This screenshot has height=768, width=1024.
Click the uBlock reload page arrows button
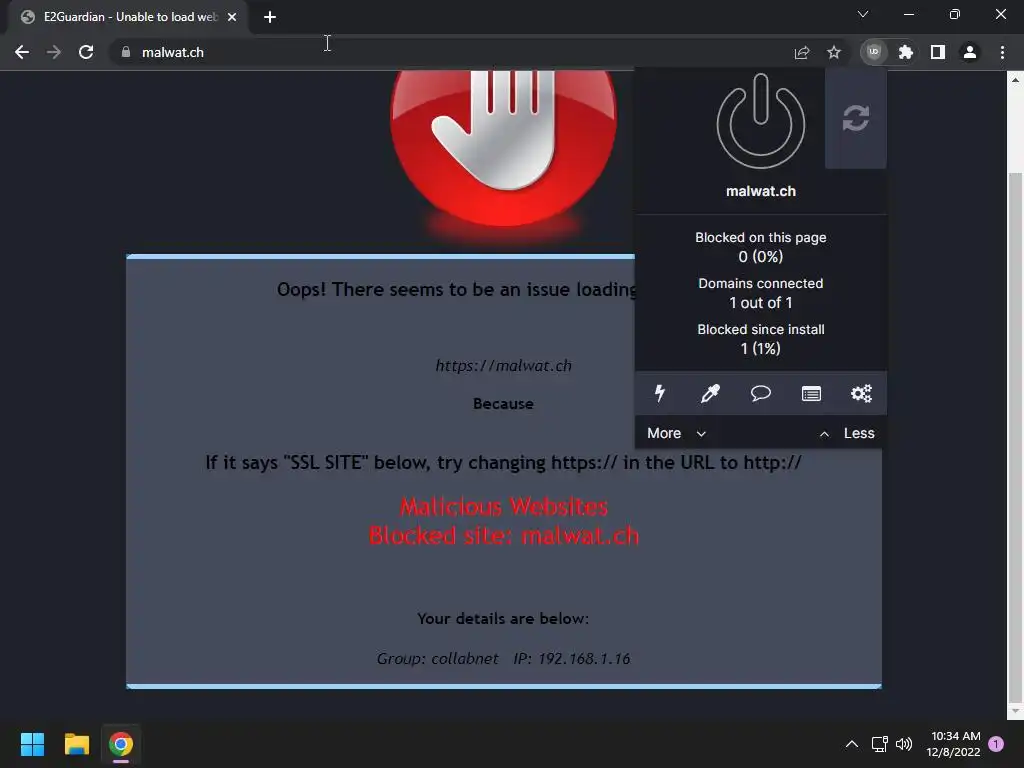point(856,118)
